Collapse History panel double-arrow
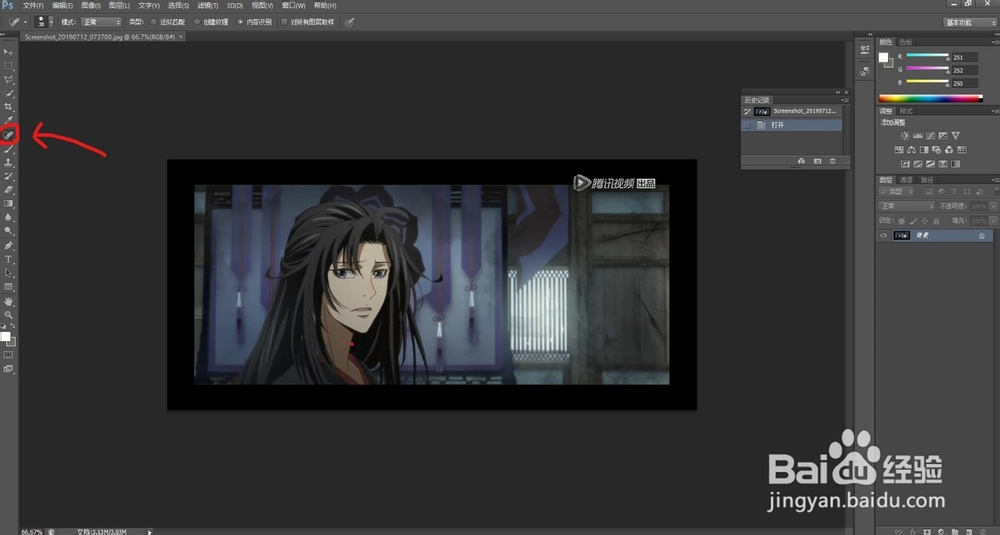The height and width of the screenshot is (535, 1000). [x=838, y=92]
